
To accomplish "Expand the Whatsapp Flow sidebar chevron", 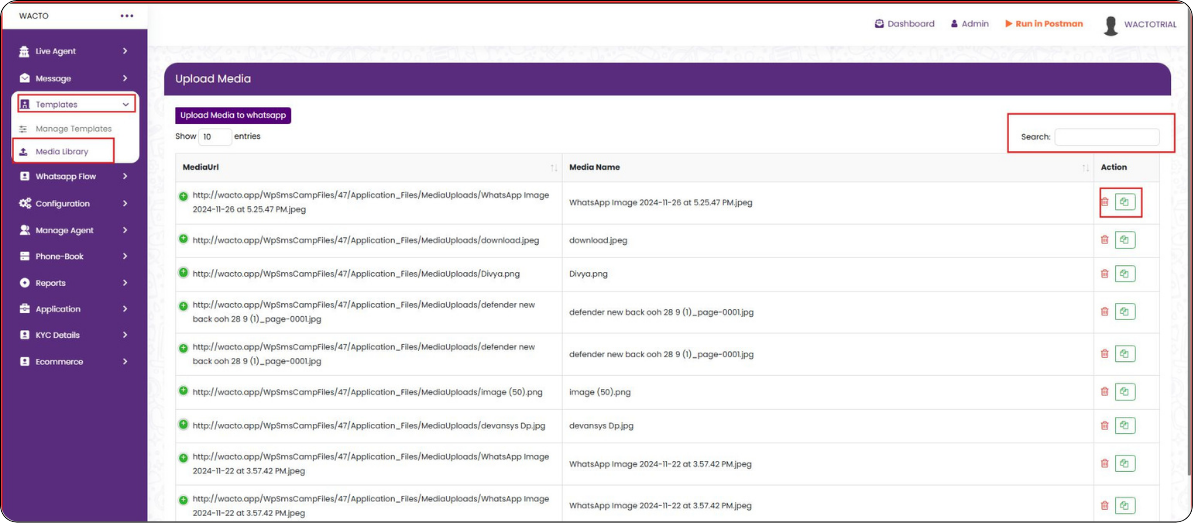I will point(125,177).
